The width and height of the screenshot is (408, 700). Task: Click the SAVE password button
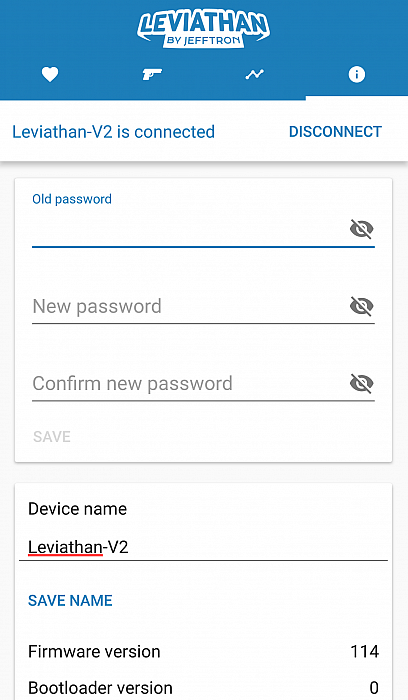pyautogui.click(x=52, y=437)
